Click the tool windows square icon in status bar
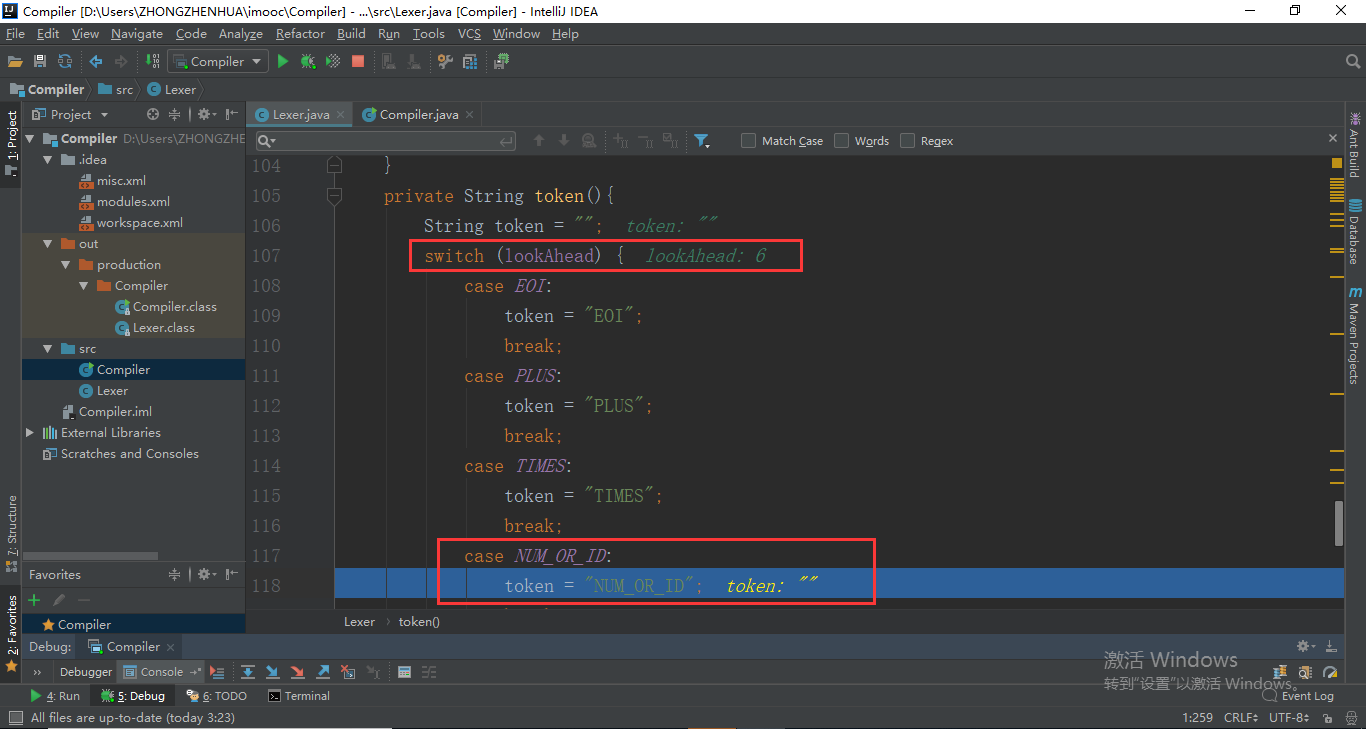This screenshot has width=1366, height=729. [x=15, y=718]
